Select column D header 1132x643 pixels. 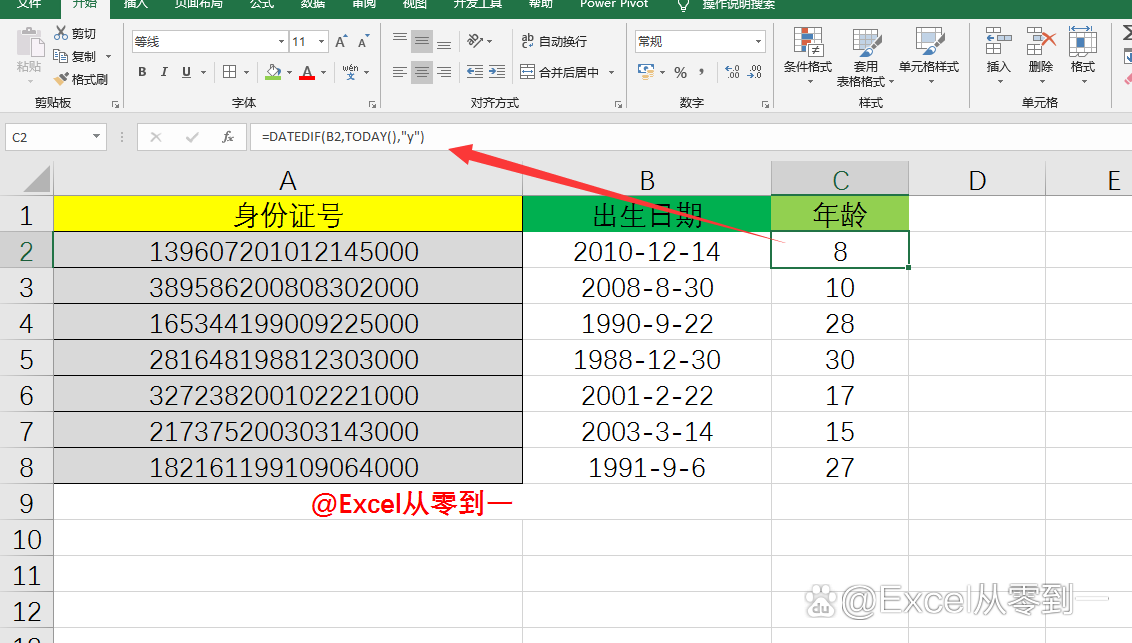click(977, 180)
